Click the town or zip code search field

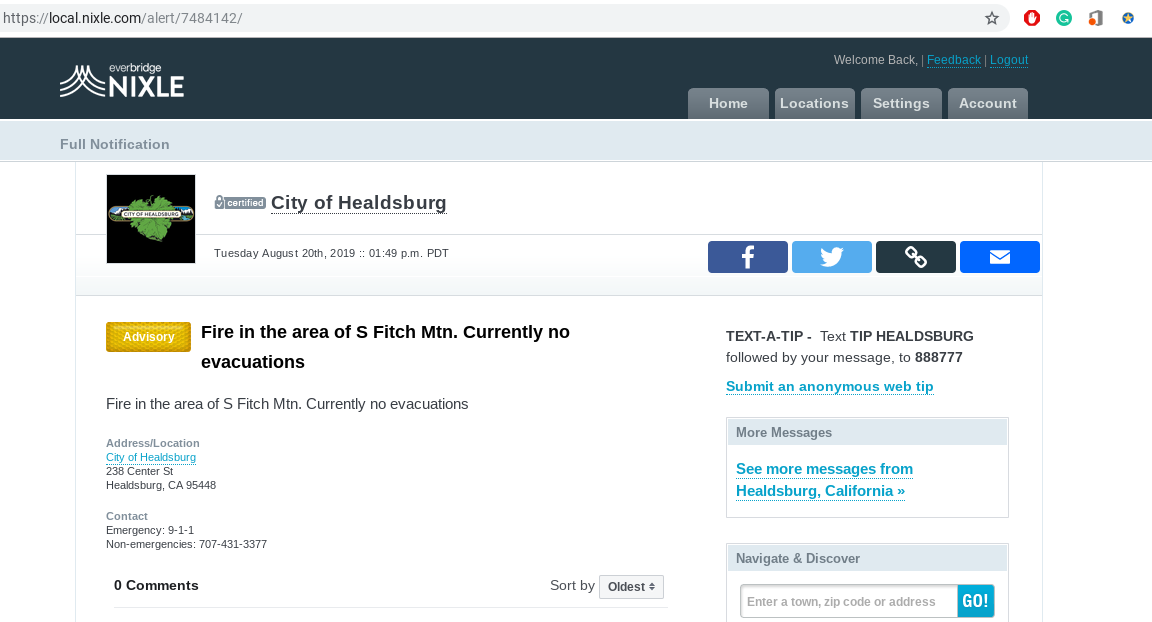pyautogui.click(x=849, y=602)
